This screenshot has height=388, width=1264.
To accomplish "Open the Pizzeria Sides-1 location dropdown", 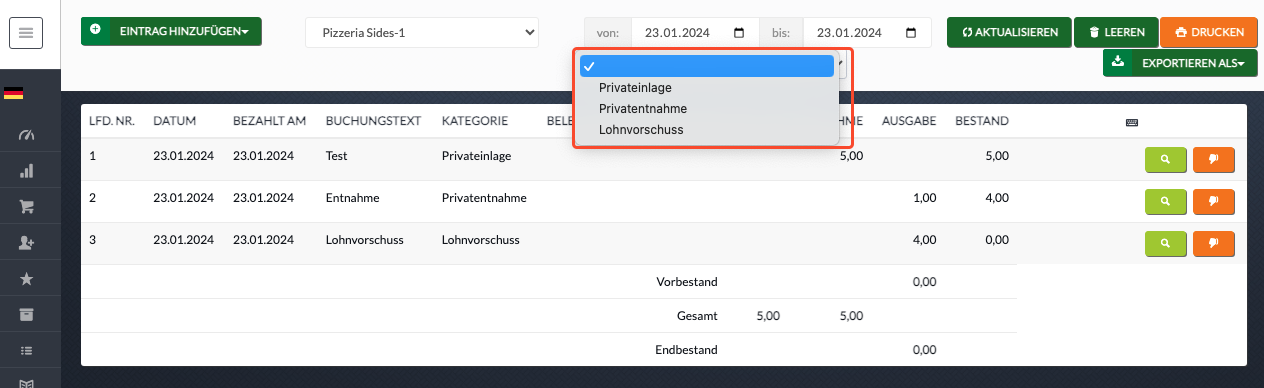I will tap(421, 32).
